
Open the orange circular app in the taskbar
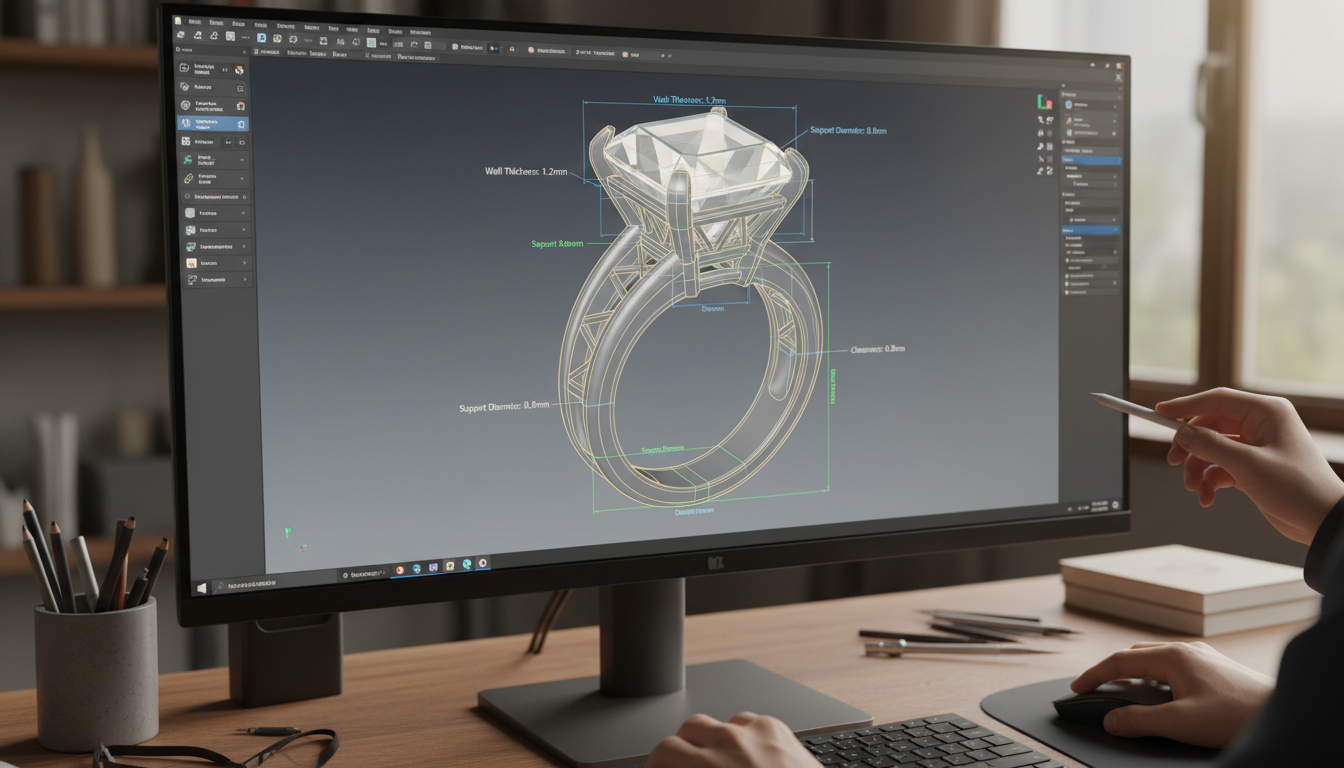400,569
